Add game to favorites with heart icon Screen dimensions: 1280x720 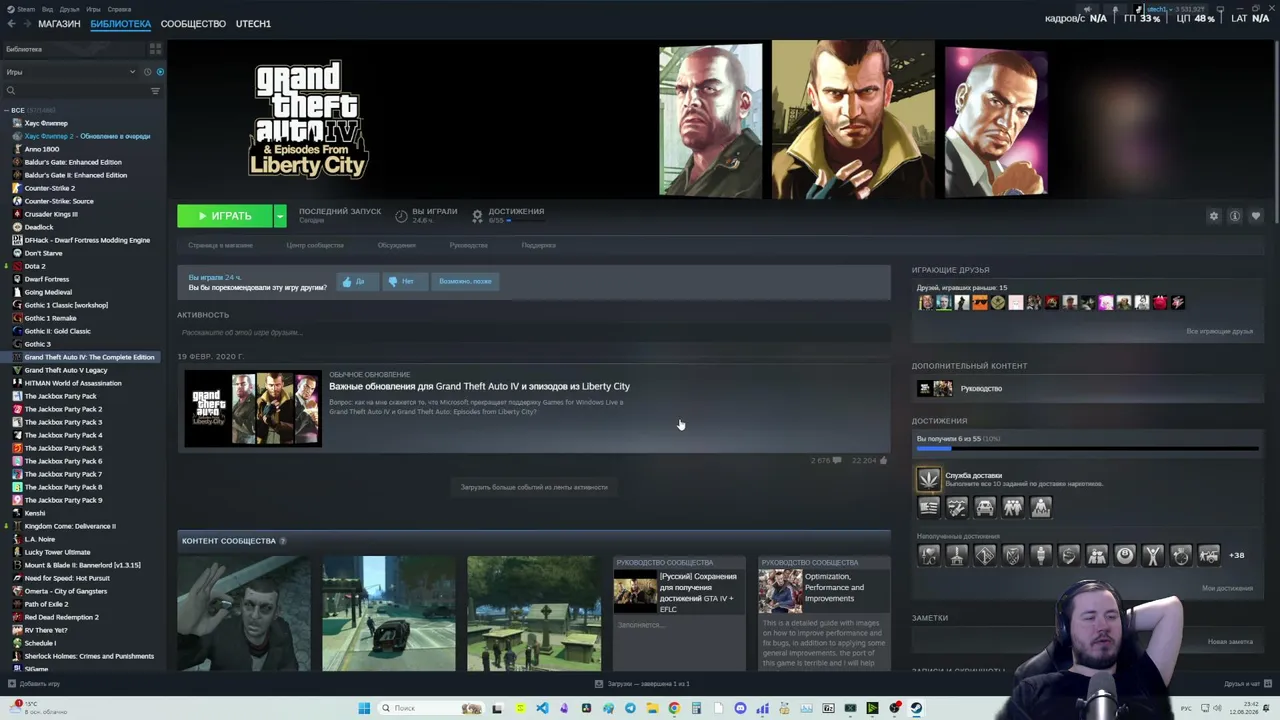click(1256, 216)
